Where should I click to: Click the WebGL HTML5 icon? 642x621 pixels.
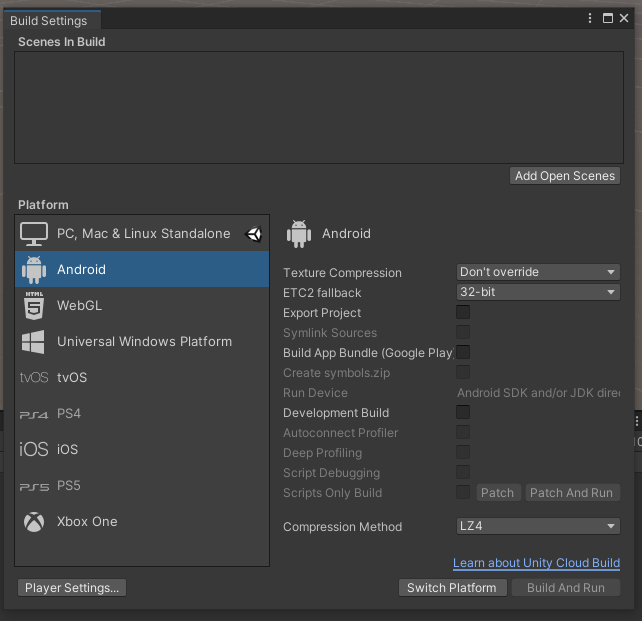coord(34,305)
